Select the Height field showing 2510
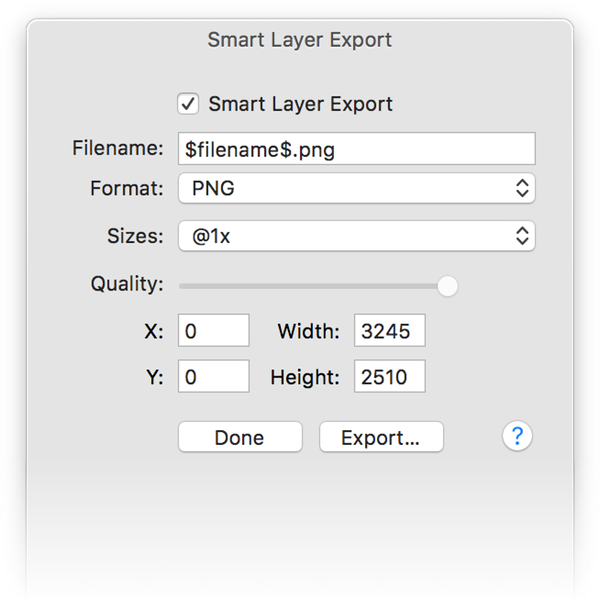The width and height of the screenshot is (600, 598). click(389, 377)
